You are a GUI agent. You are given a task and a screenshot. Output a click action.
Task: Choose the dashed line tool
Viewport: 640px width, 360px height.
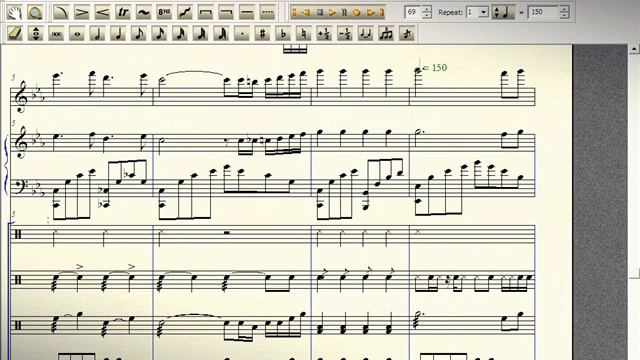[x=267, y=12]
